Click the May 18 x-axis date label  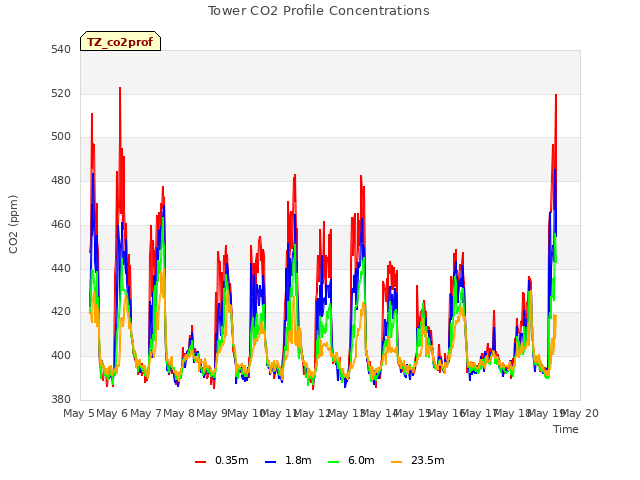coord(512,413)
